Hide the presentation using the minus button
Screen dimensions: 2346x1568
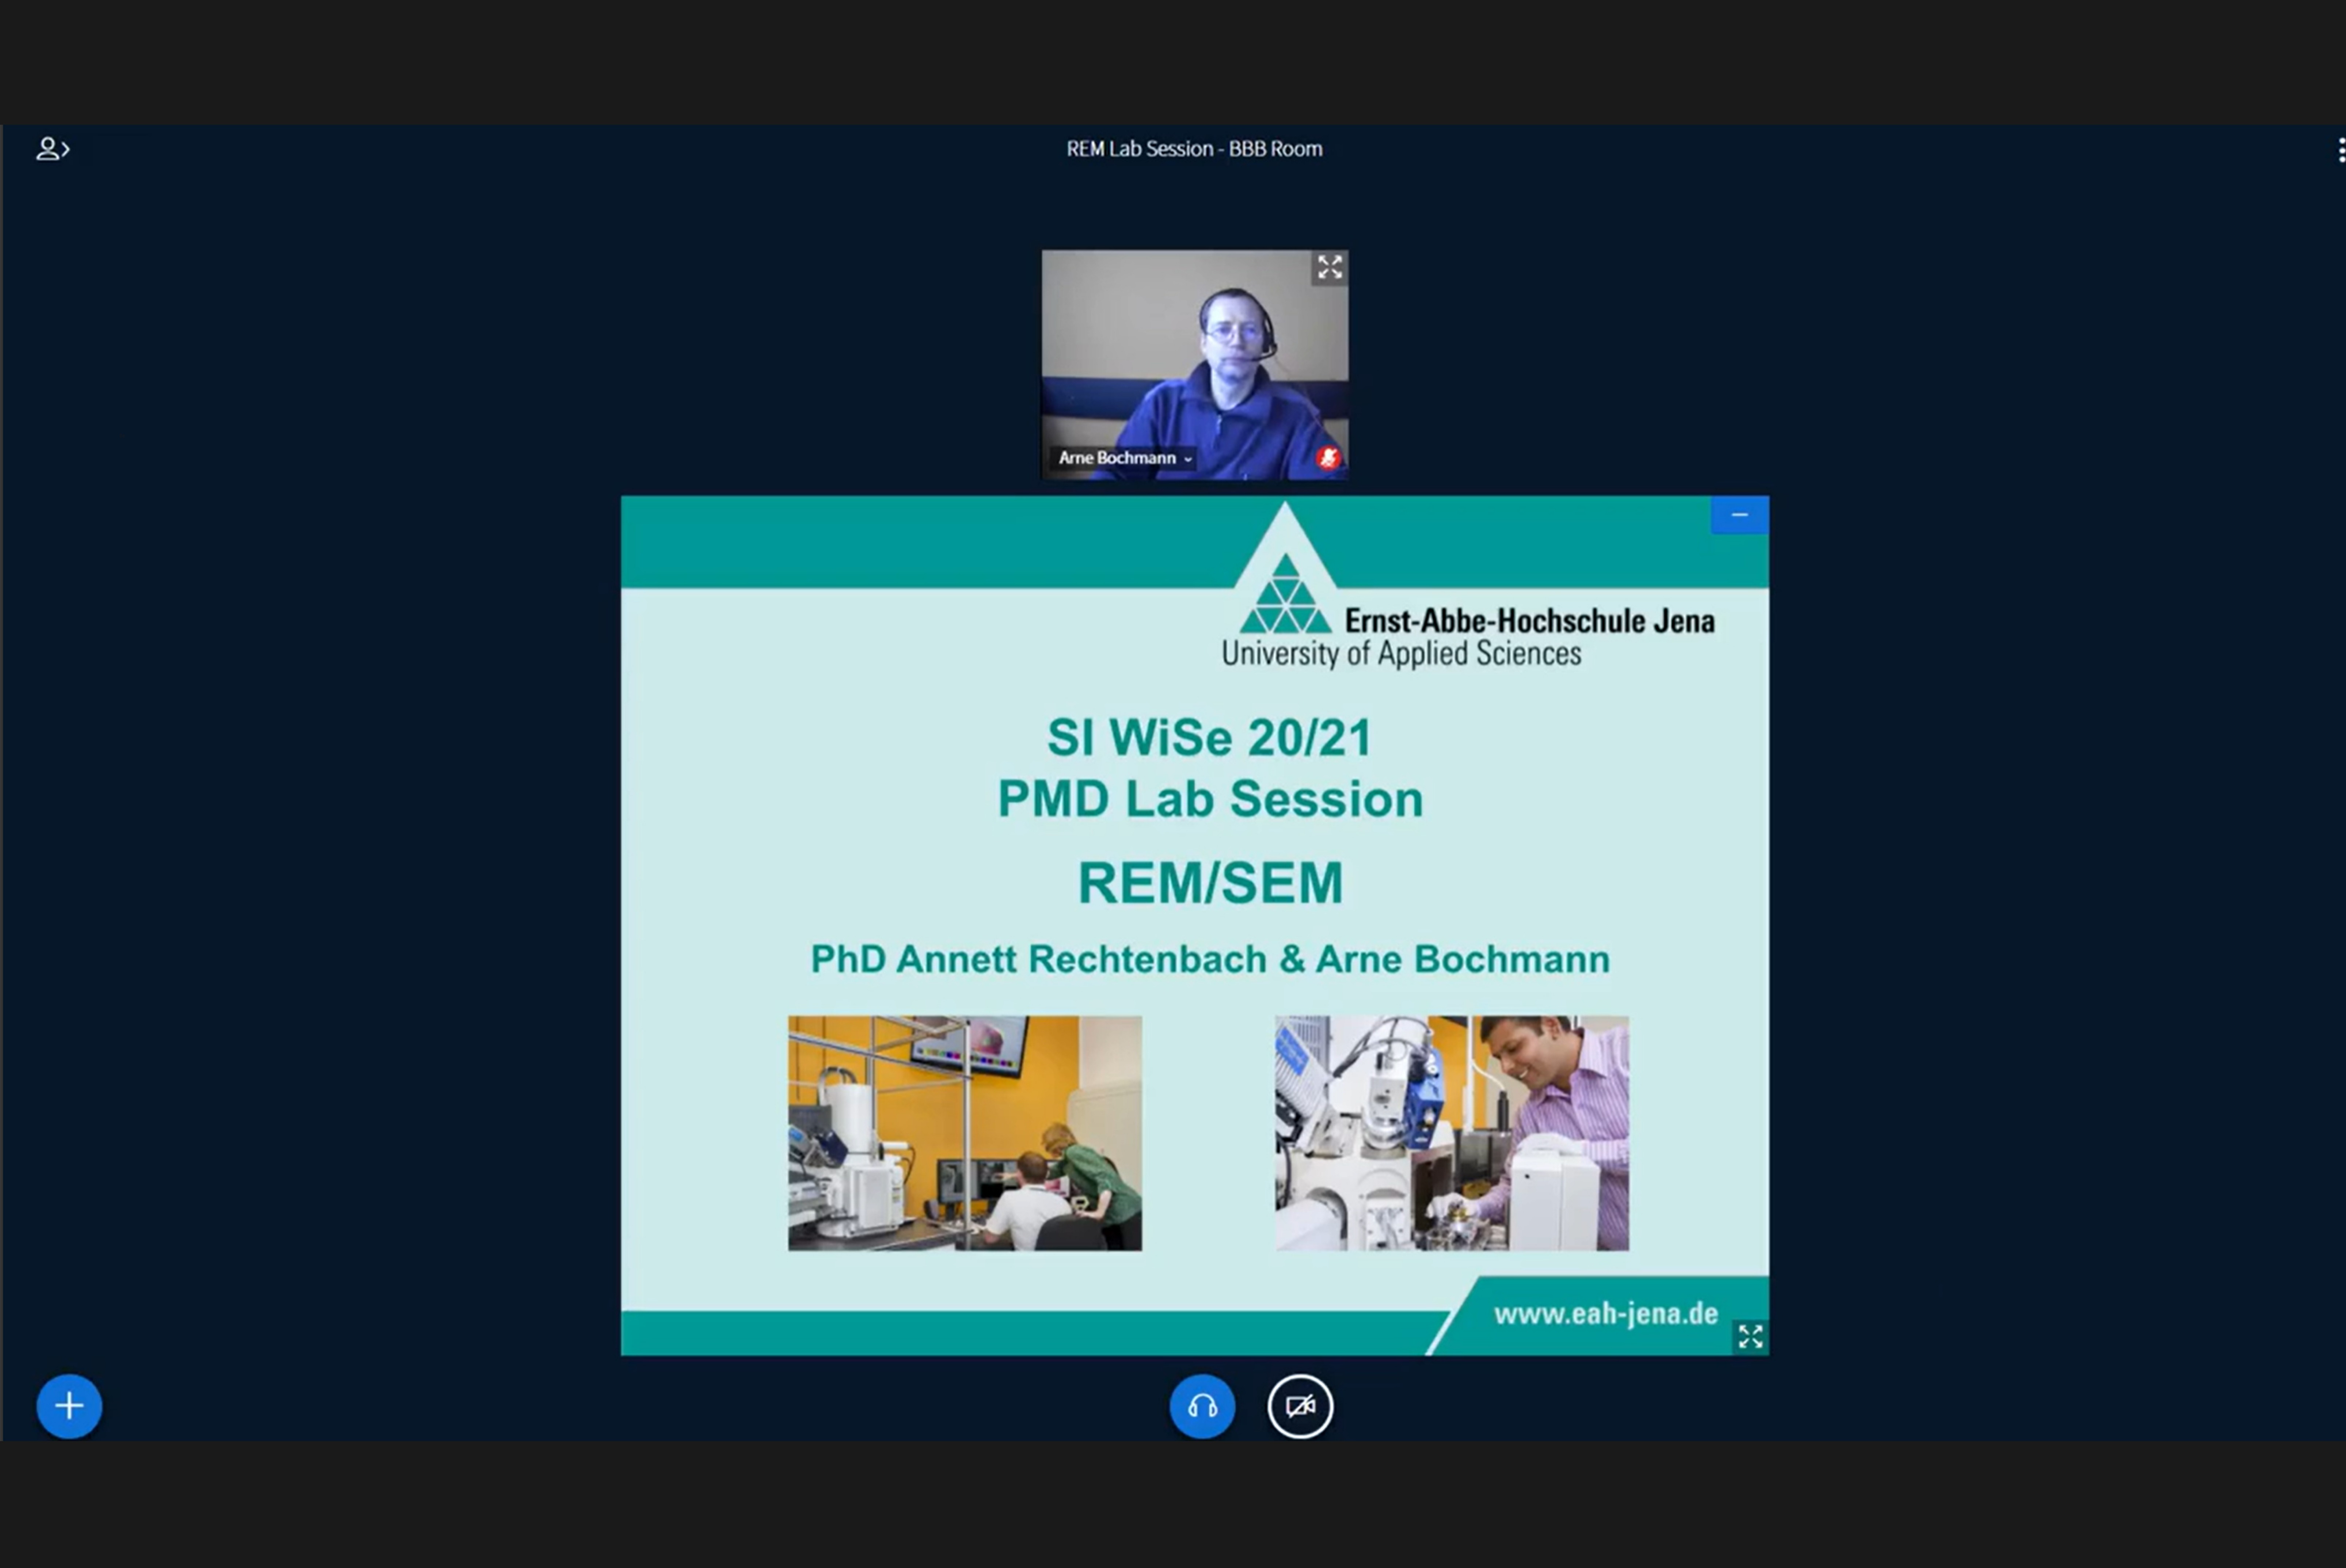pos(1739,515)
